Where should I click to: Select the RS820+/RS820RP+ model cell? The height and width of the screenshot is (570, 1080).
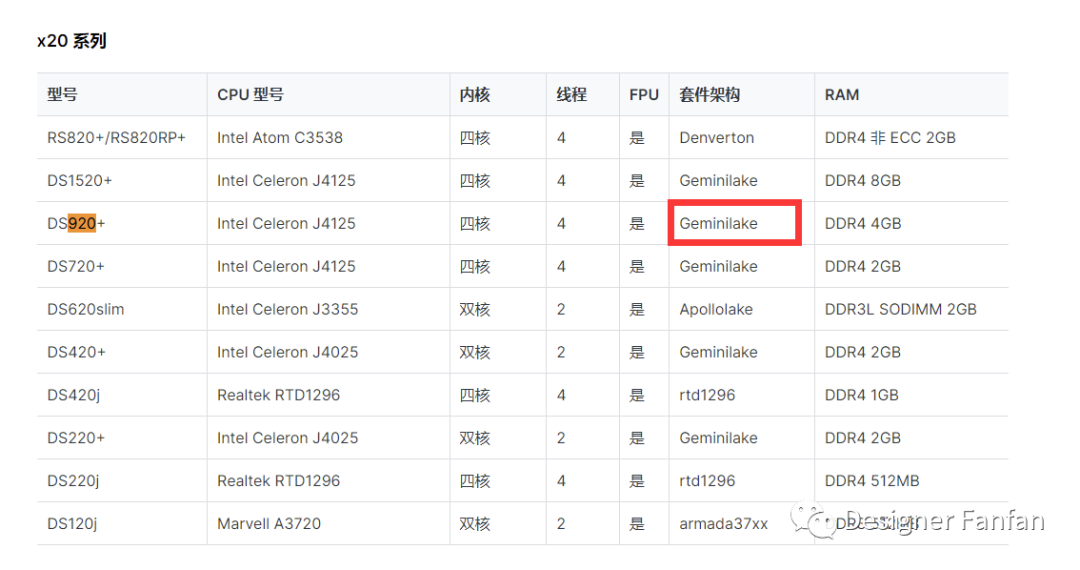[116, 138]
